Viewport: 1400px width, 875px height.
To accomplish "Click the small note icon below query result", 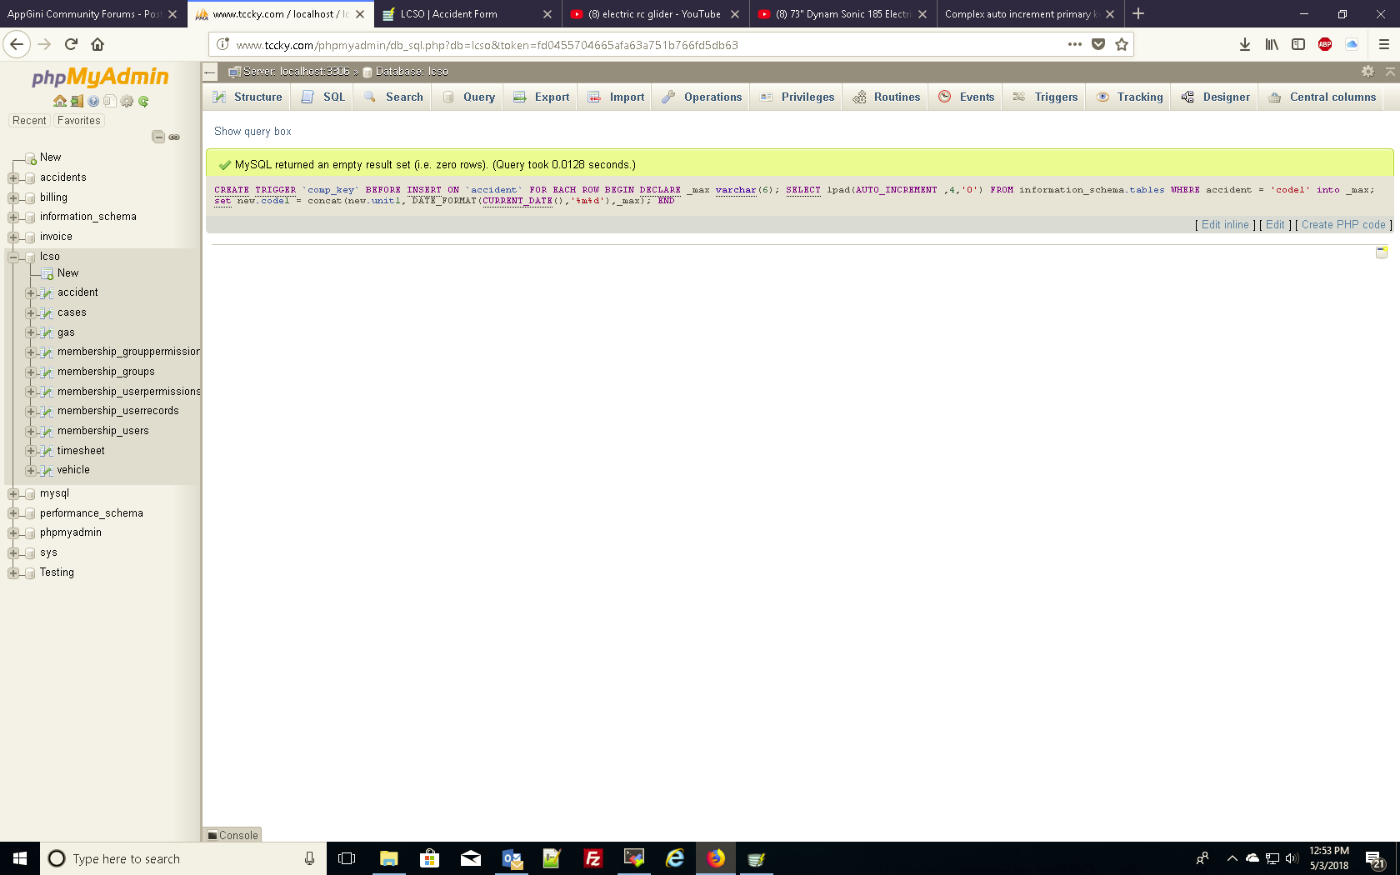I will click(1381, 252).
